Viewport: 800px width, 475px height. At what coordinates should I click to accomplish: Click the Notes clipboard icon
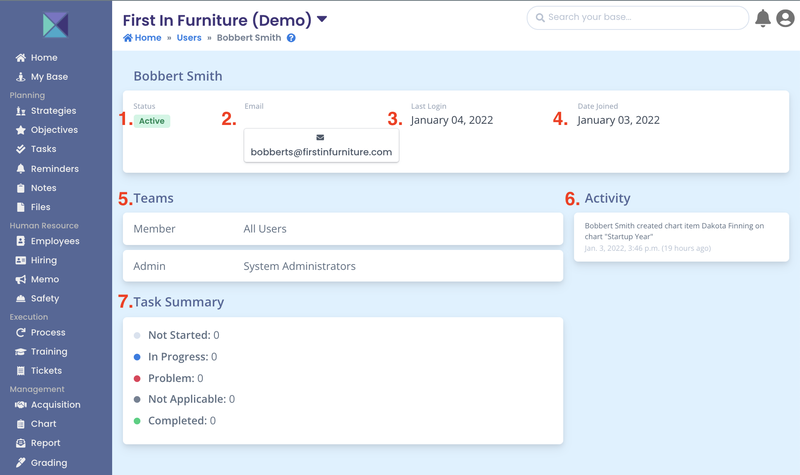20,188
